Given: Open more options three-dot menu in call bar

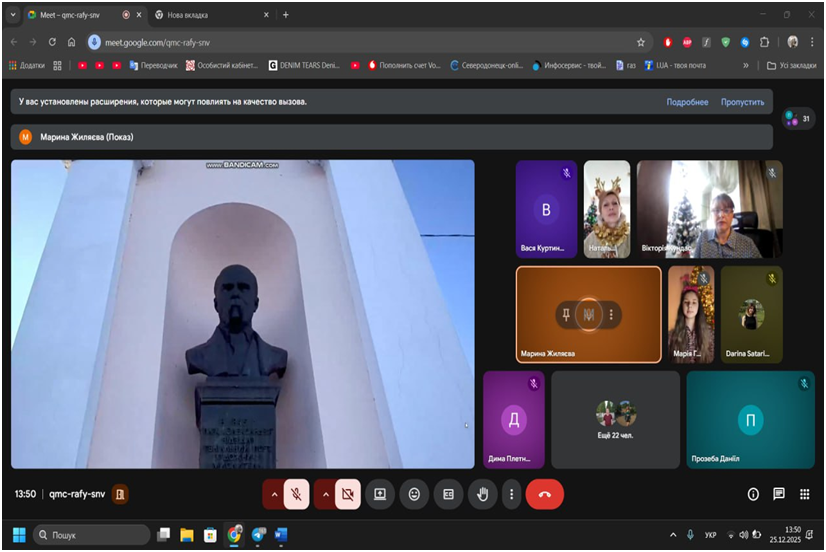Looking at the screenshot, I should (x=512, y=494).
